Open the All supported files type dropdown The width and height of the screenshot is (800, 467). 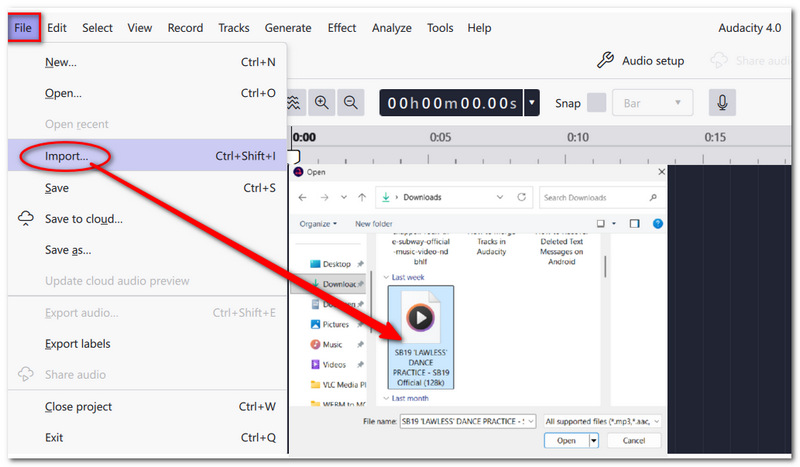coord(603,421)
